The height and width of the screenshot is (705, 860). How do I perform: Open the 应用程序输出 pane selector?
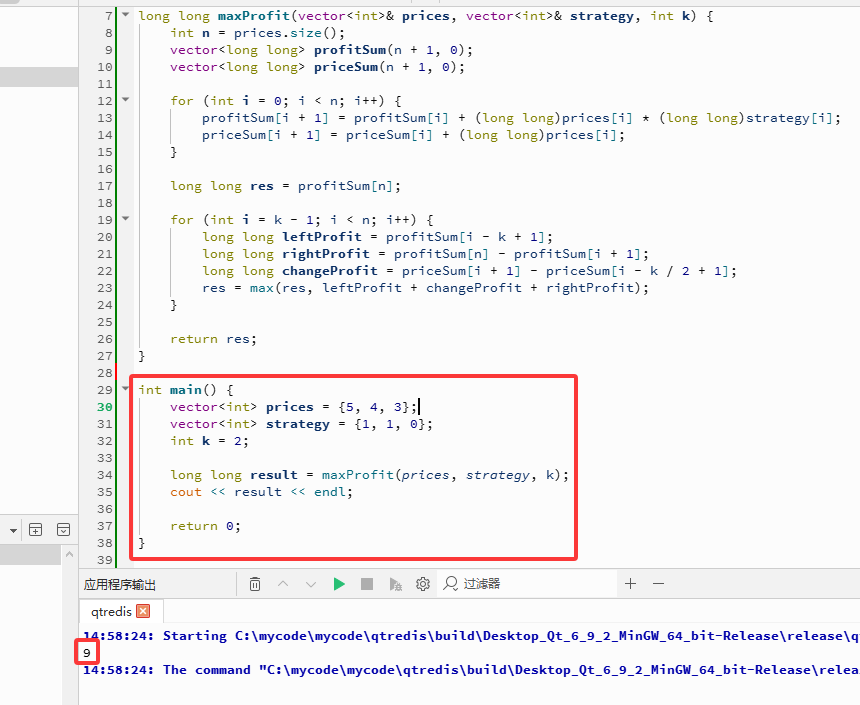click(120, 584)
